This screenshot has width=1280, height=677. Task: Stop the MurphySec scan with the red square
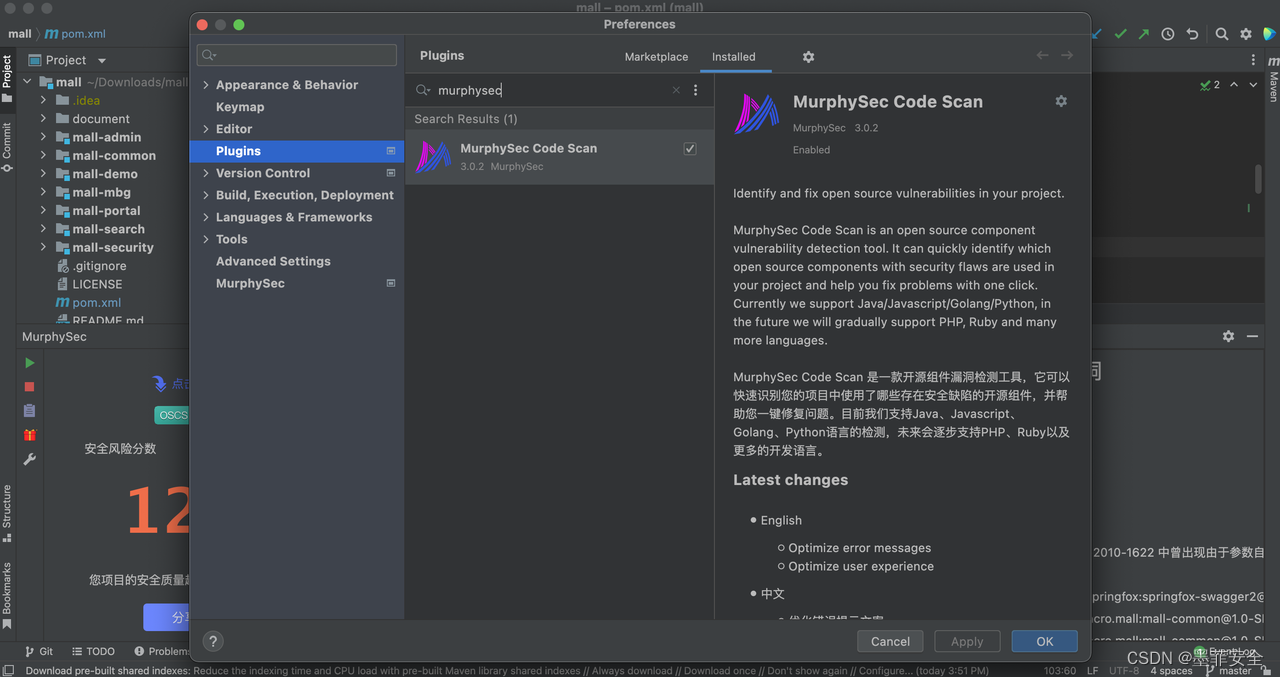pyautogui.click(x=30, y=387)
